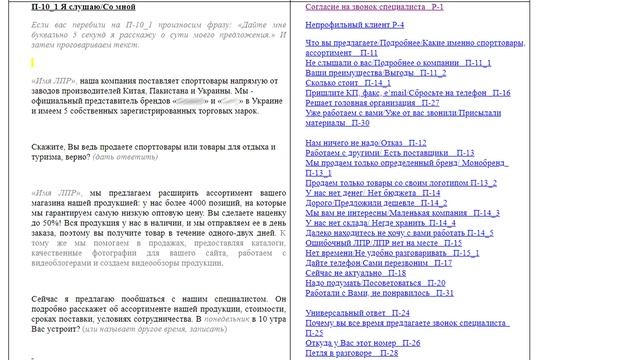Open 'Надо подумать/Посоветоваться П-20' link
640x360 pixels.
click(x=375, y=283)
